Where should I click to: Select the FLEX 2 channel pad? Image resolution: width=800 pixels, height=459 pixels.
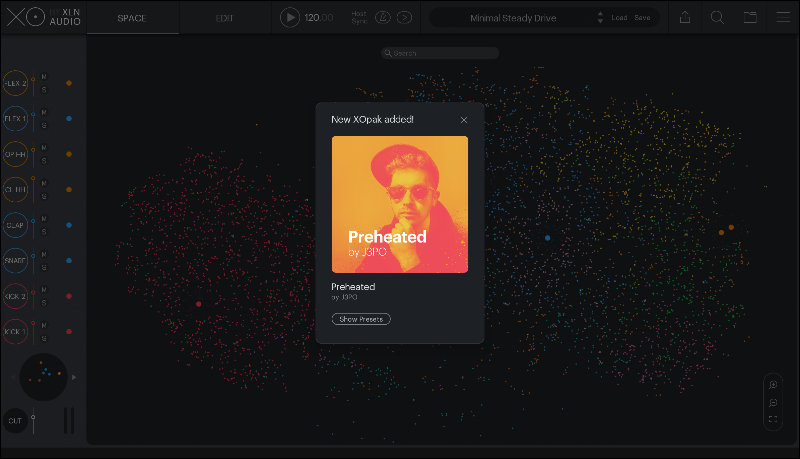point(15,83)
